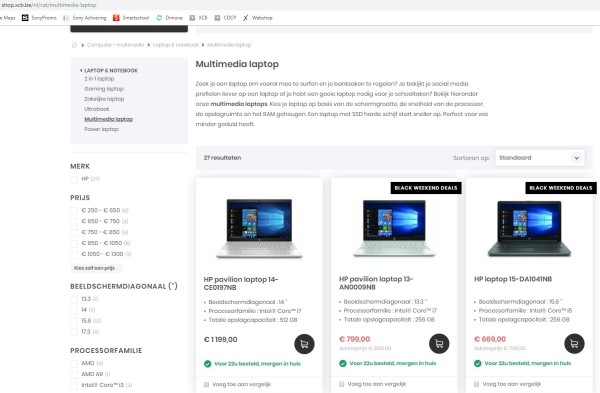This screenshot has height=393, width=600.
Task: Click the € 799,00 price
Action: tap(354, 339)
